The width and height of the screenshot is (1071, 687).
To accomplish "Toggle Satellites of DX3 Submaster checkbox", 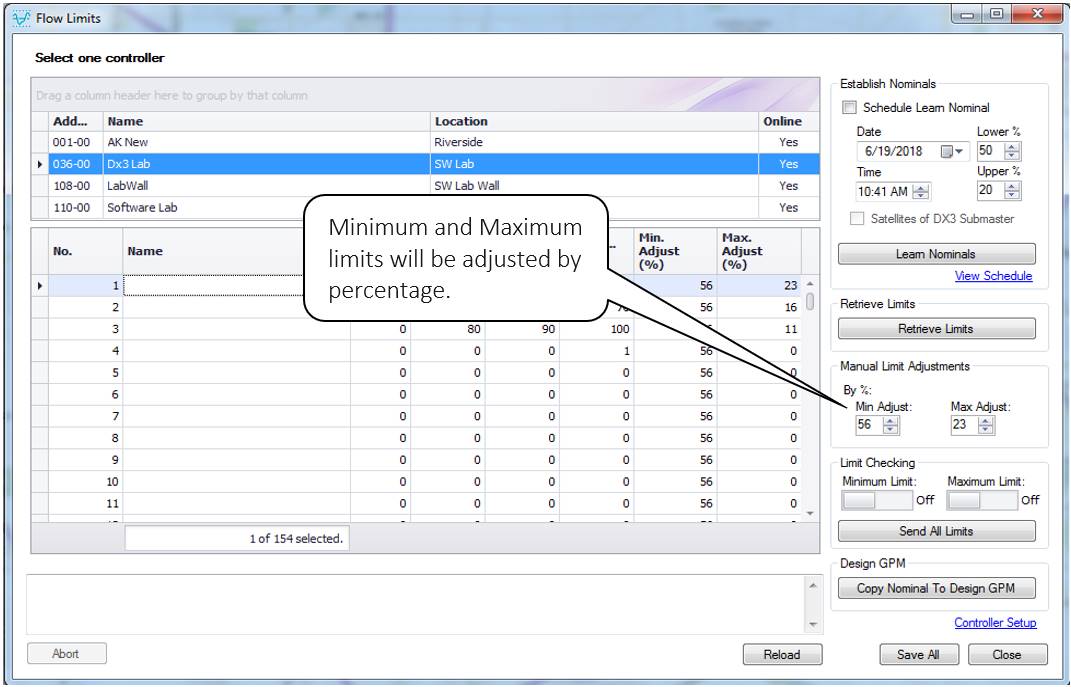I will pos(857,219).
